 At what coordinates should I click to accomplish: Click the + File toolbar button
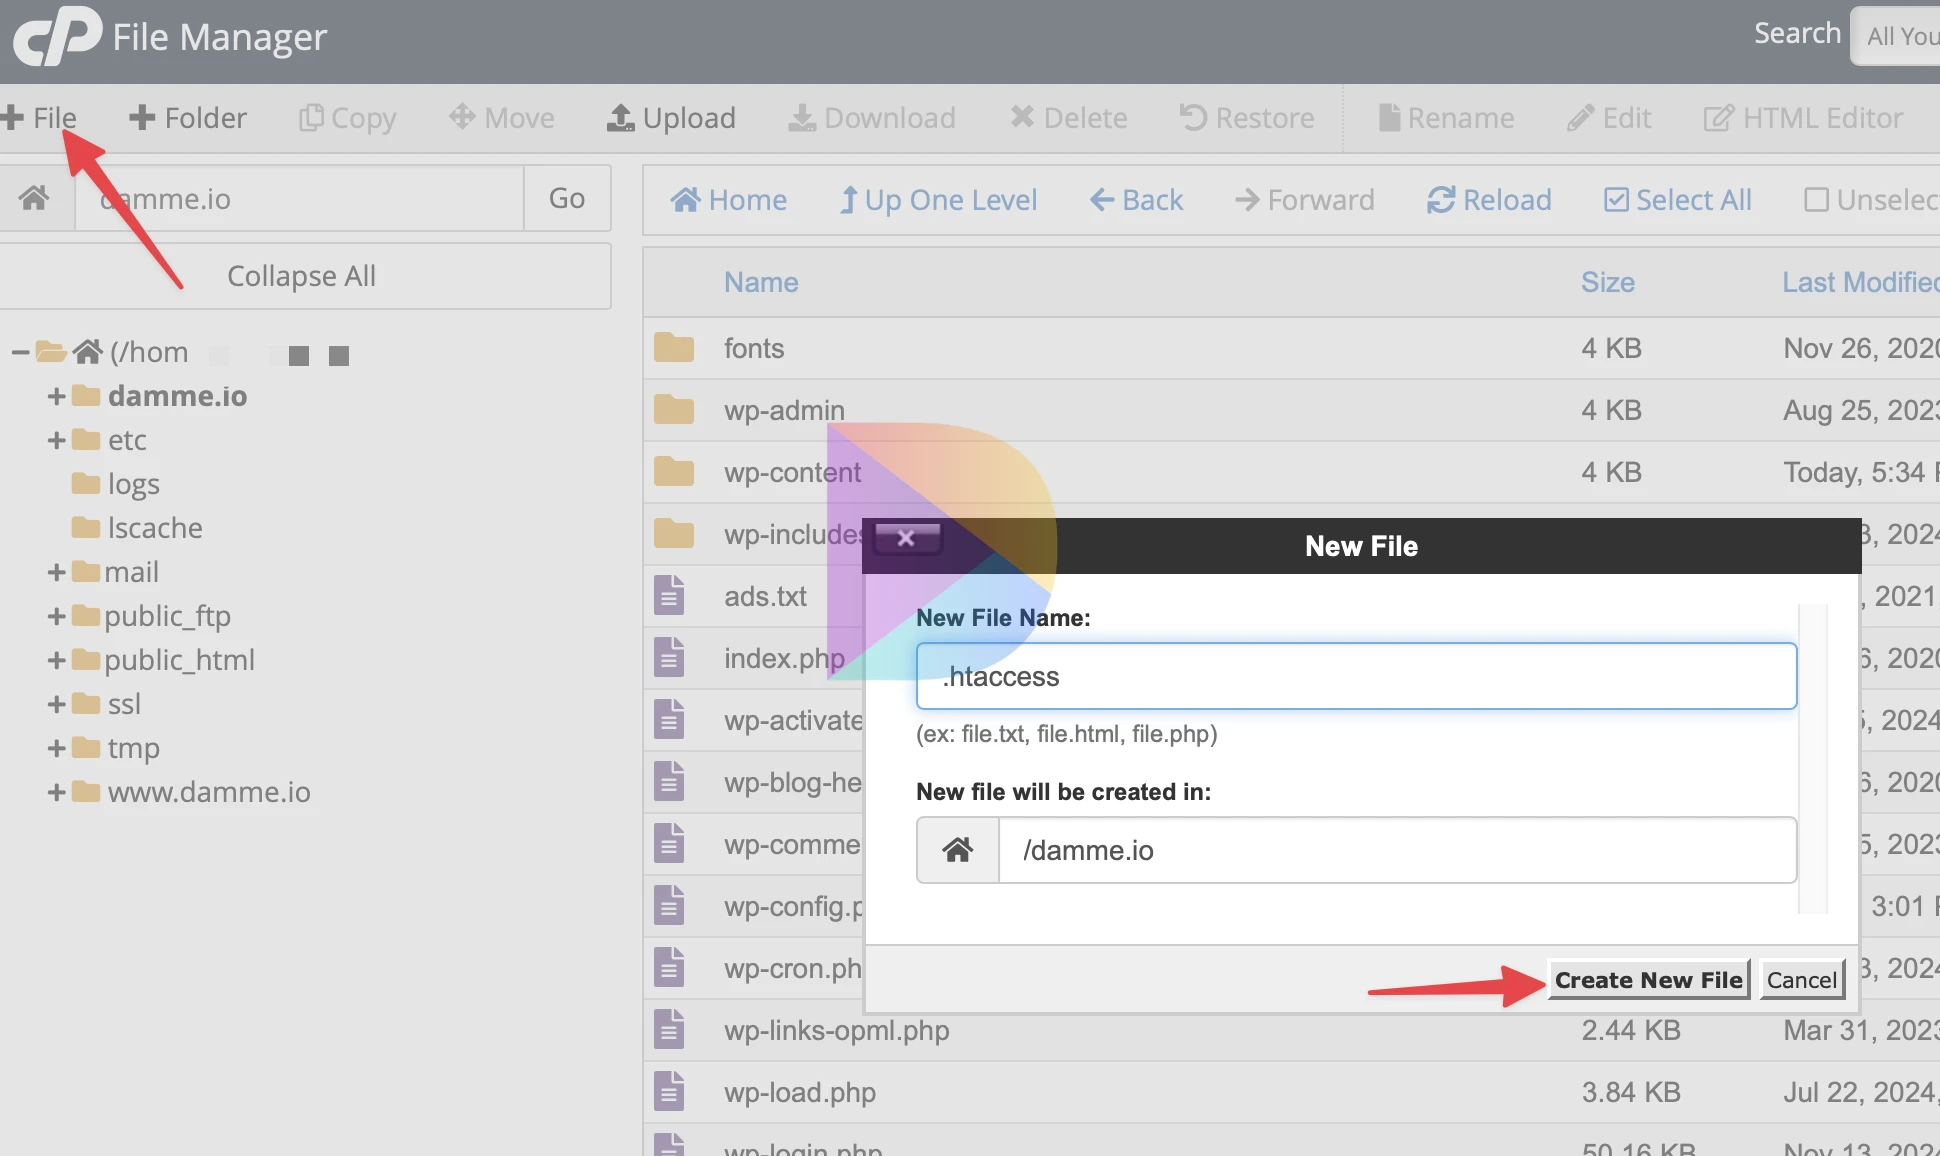[39, 118]
